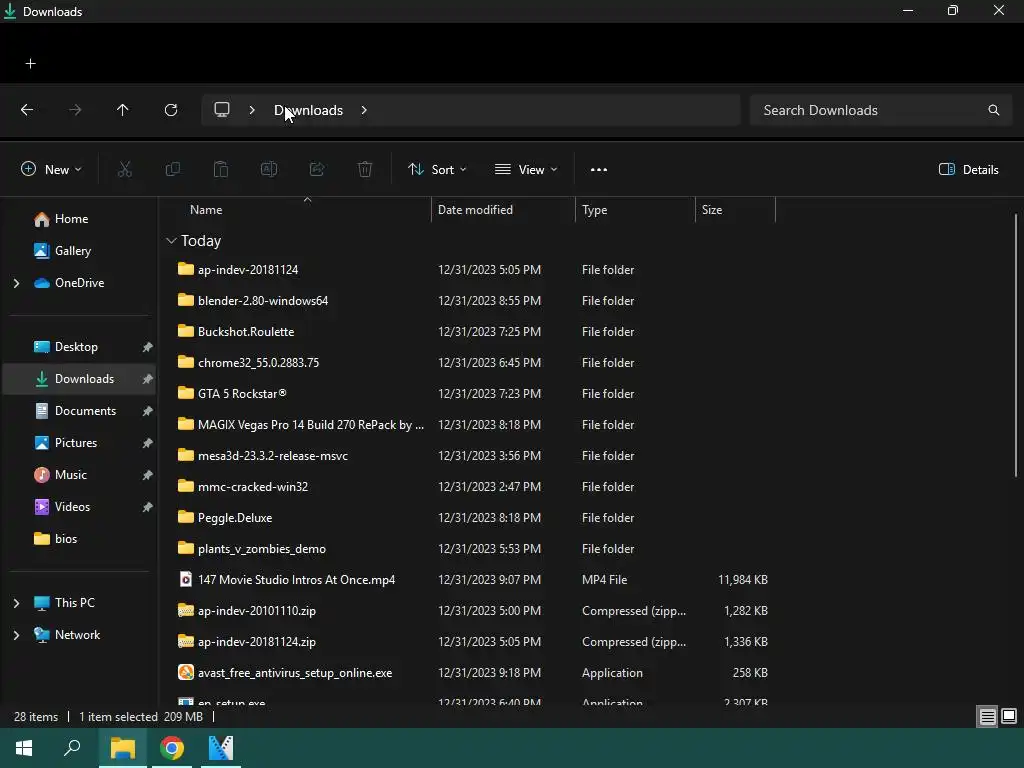The height and width of the screenshot is (768, 1024).
Task: Open the See more ellipsis menu
Action: point(599,170)
